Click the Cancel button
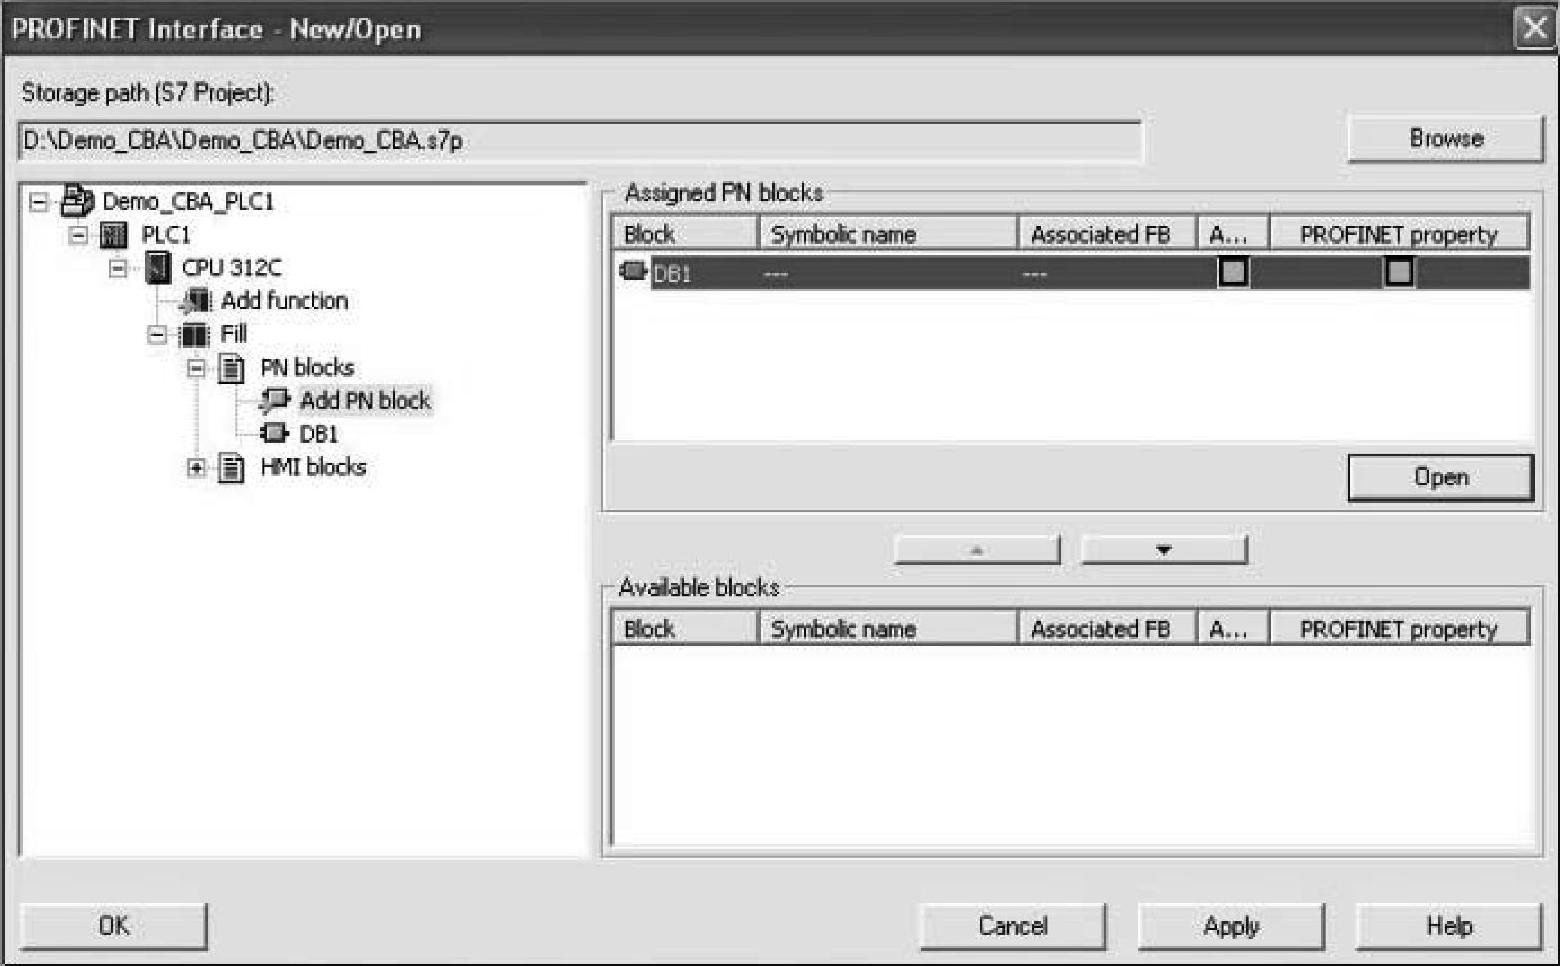 1013,926
